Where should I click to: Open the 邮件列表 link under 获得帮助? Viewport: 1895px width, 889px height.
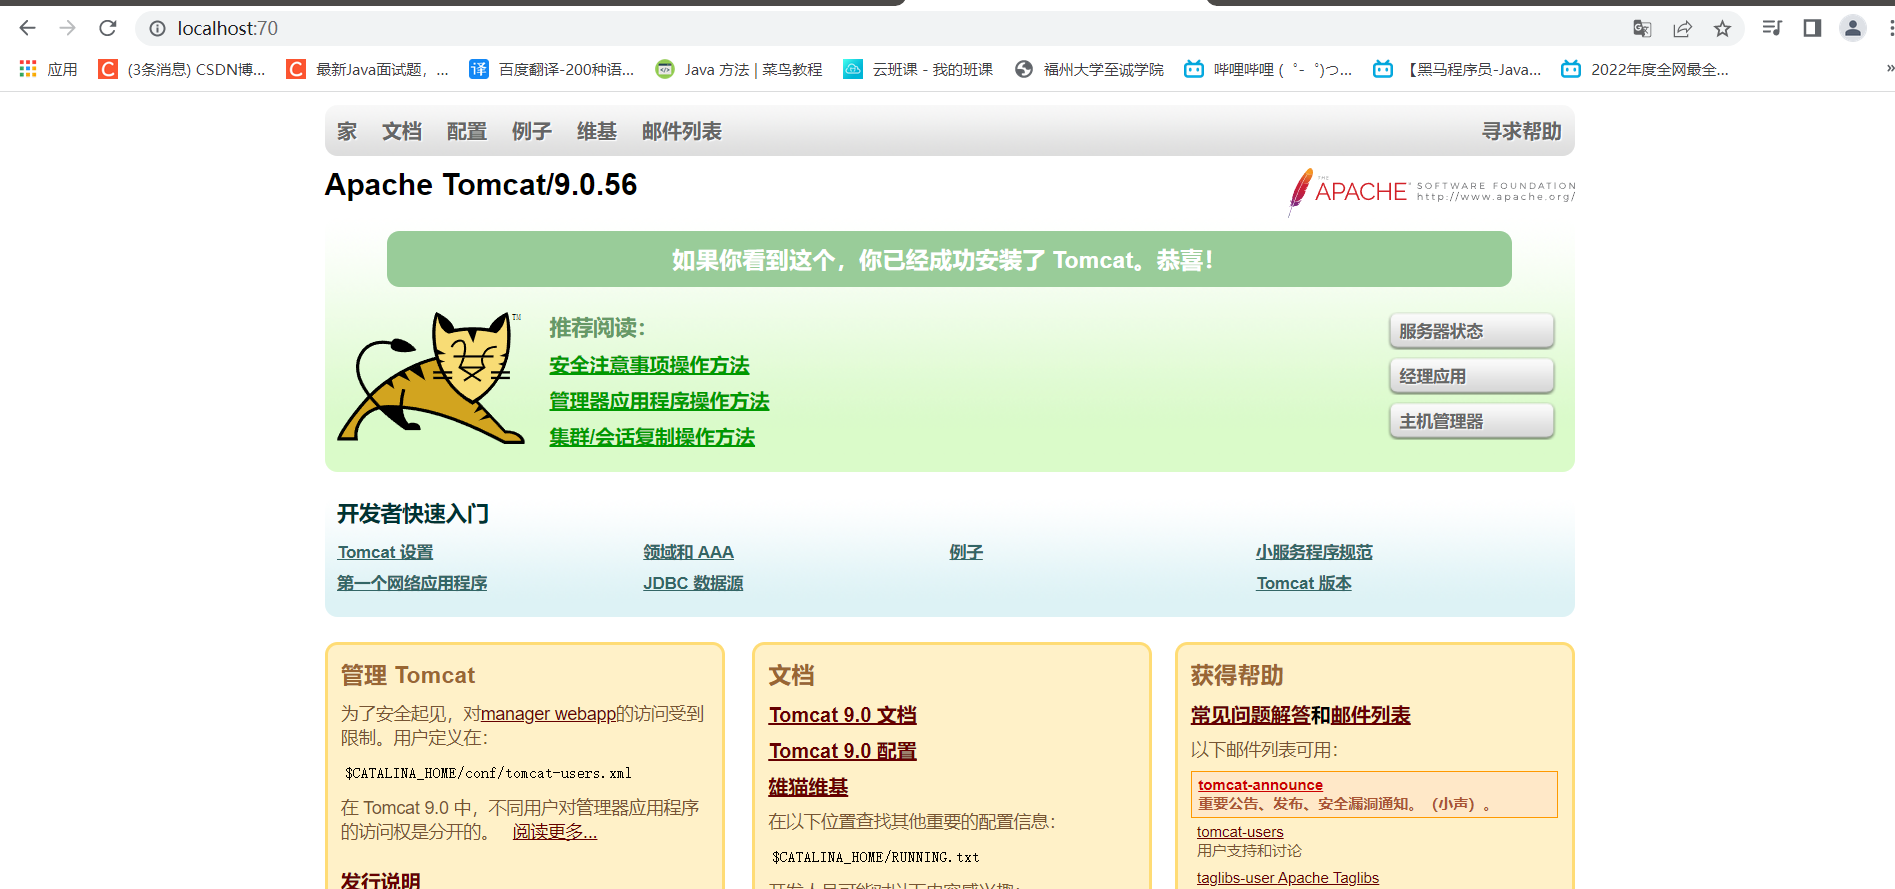pyautogui.click(x=1370, y=715)
